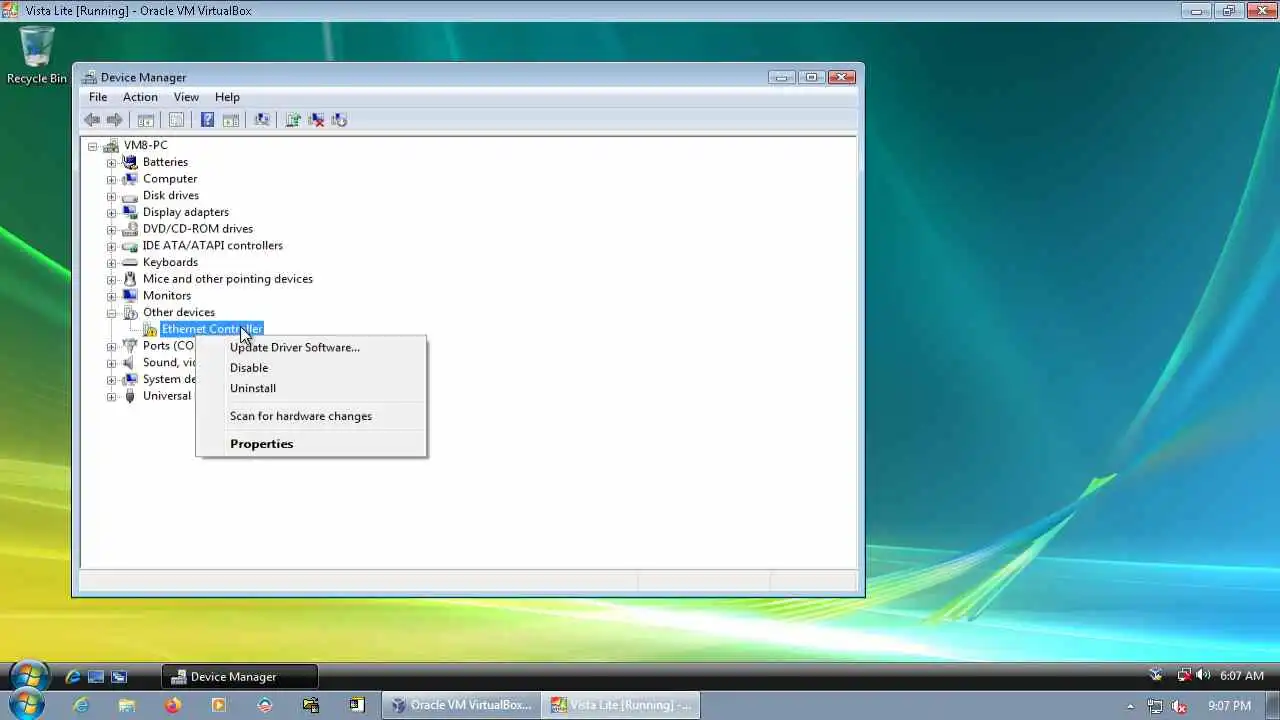Screen dimensions: 1280x720
Task: Select the Keyboards label
Action: click(x=170, y=262)
